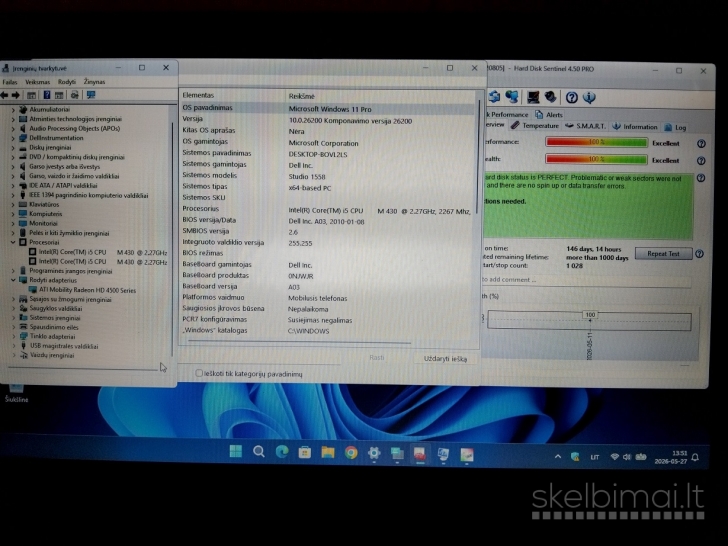Click the System Information vertical scrollbar
Screen dimensions: 728x546
coord(478,158)
